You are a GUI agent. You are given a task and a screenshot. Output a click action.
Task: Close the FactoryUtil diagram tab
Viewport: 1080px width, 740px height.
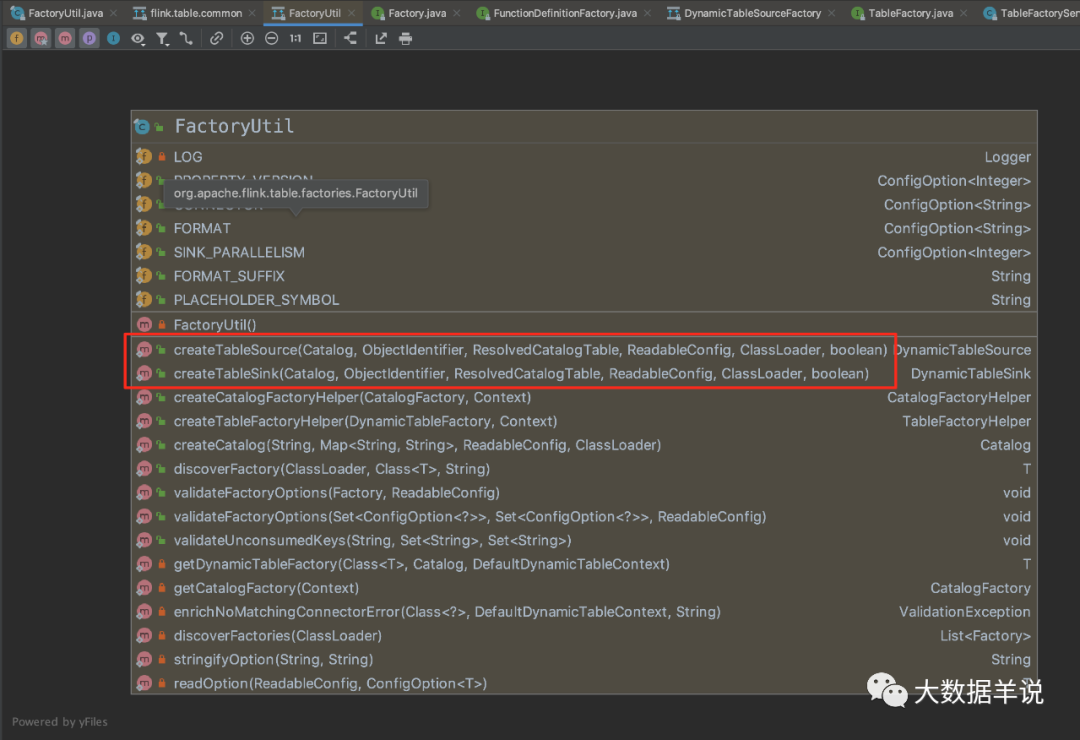[351, 13]
